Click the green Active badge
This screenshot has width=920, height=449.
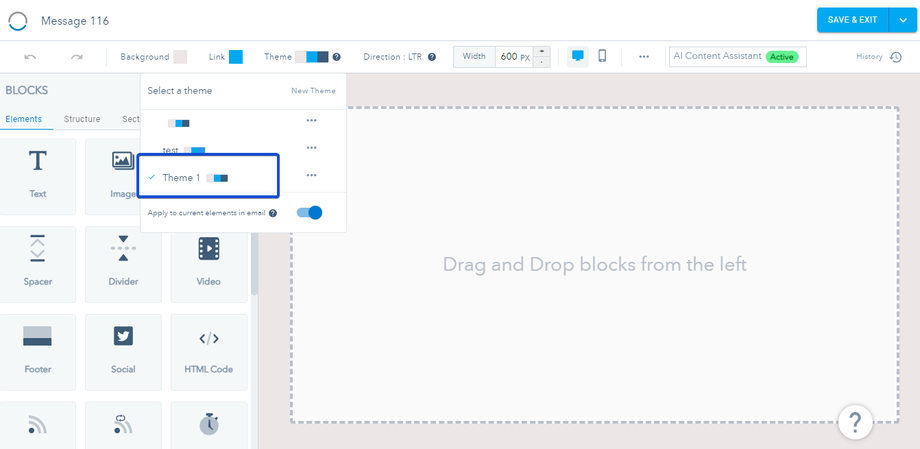click(x=782, y=57)
